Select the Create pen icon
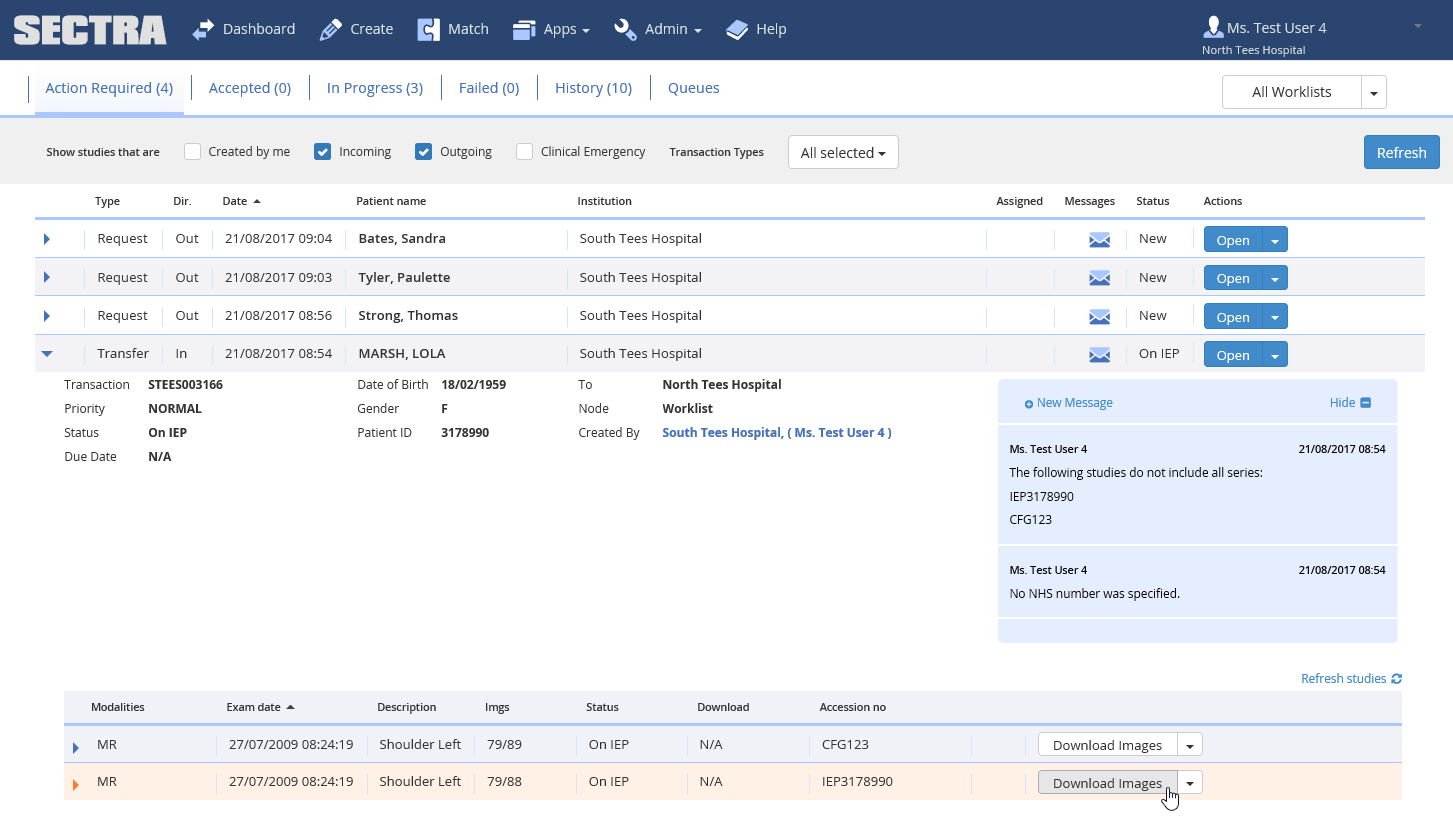The image size is (1453, 821). point(331,28)
